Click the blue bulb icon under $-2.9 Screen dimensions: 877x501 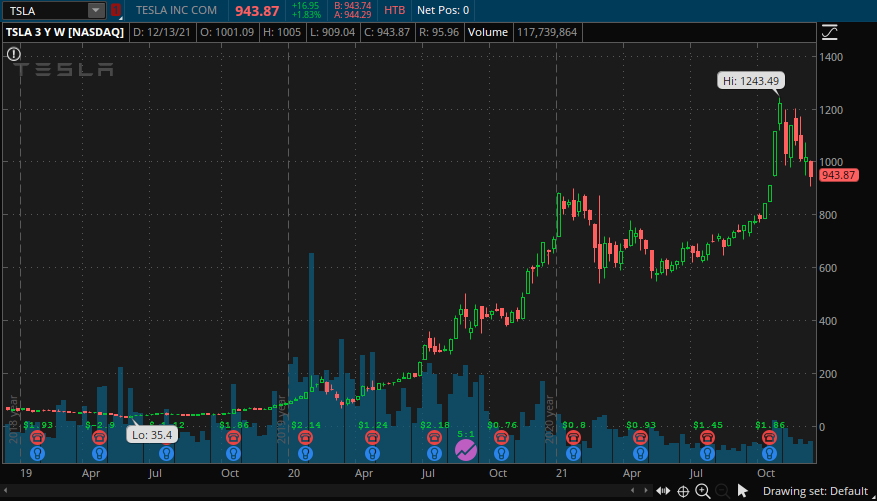(x=100, y=453)
